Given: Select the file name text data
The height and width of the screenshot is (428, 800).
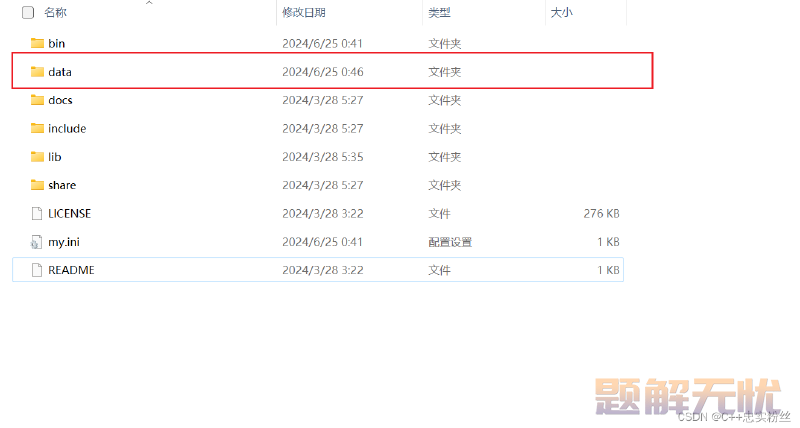Looking at the screenshot, I should (x=60, y=72).
